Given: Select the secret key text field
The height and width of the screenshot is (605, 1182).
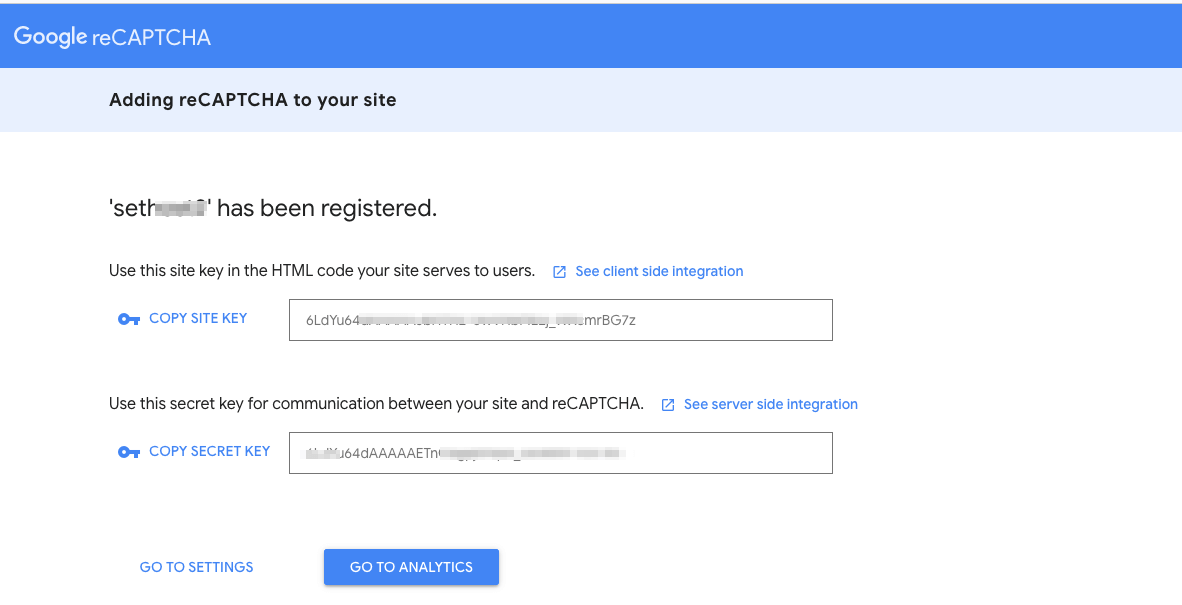Looking at the screenshot, I should click(560, 452).
